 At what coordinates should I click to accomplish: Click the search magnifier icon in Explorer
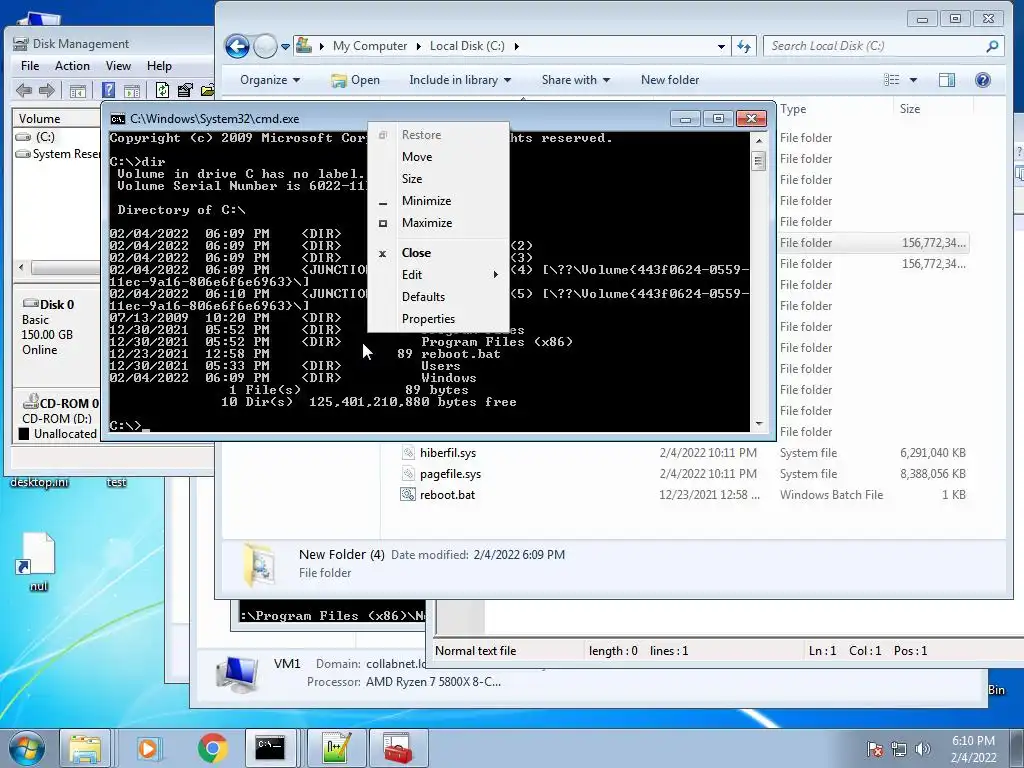pyautogui.click(x=992, y=46)
